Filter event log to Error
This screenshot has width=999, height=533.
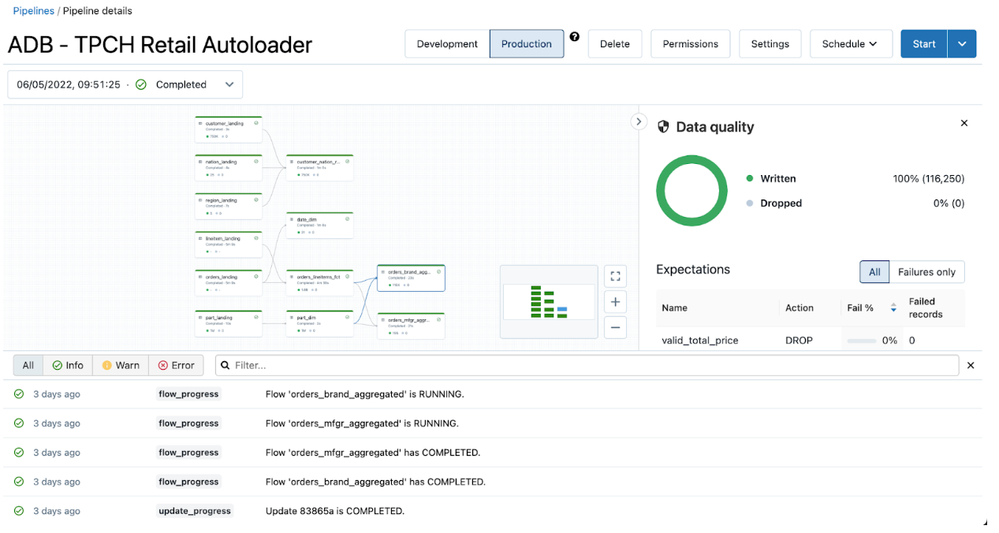pos(176,366)
